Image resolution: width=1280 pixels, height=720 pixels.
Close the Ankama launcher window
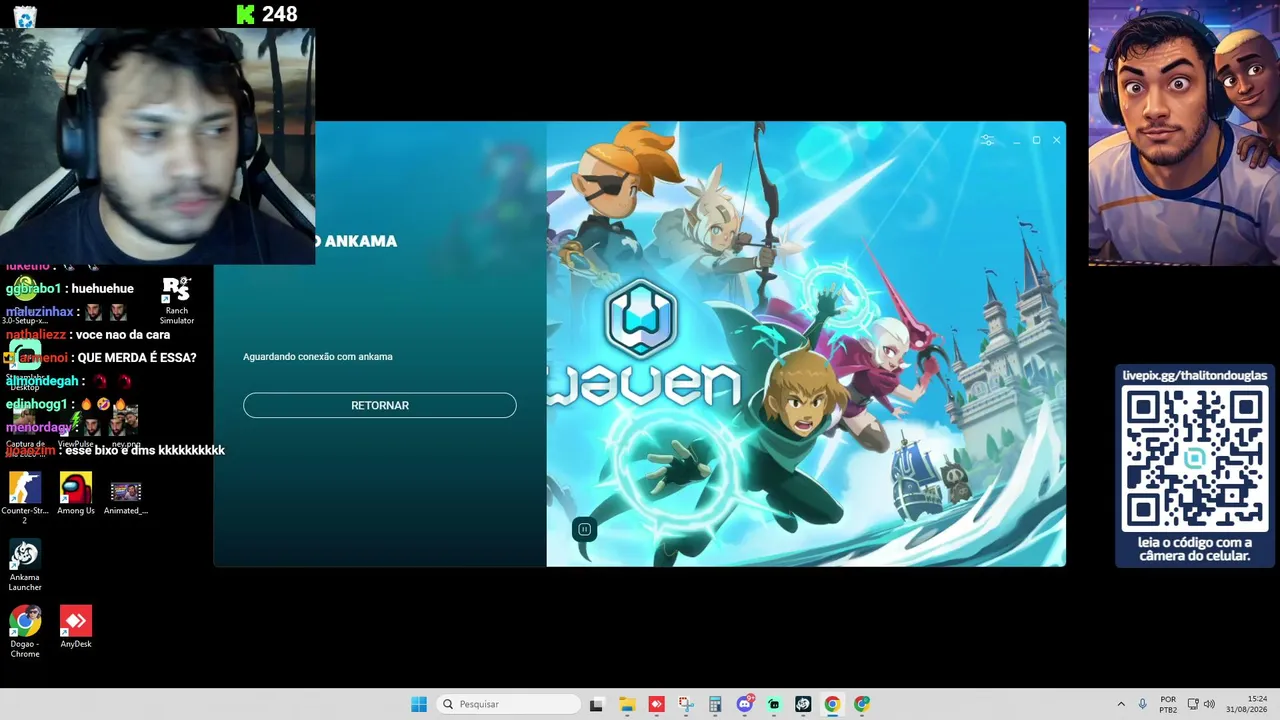tap(1056, 140)
